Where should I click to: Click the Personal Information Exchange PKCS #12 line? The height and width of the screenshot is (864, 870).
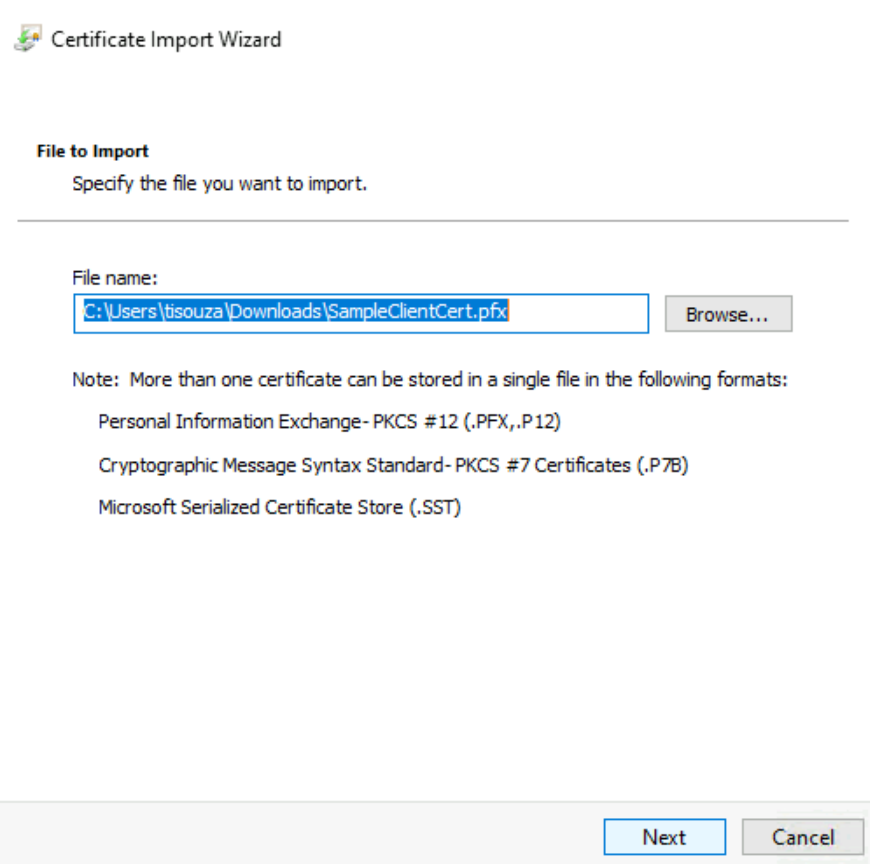(x=330, y=422)
